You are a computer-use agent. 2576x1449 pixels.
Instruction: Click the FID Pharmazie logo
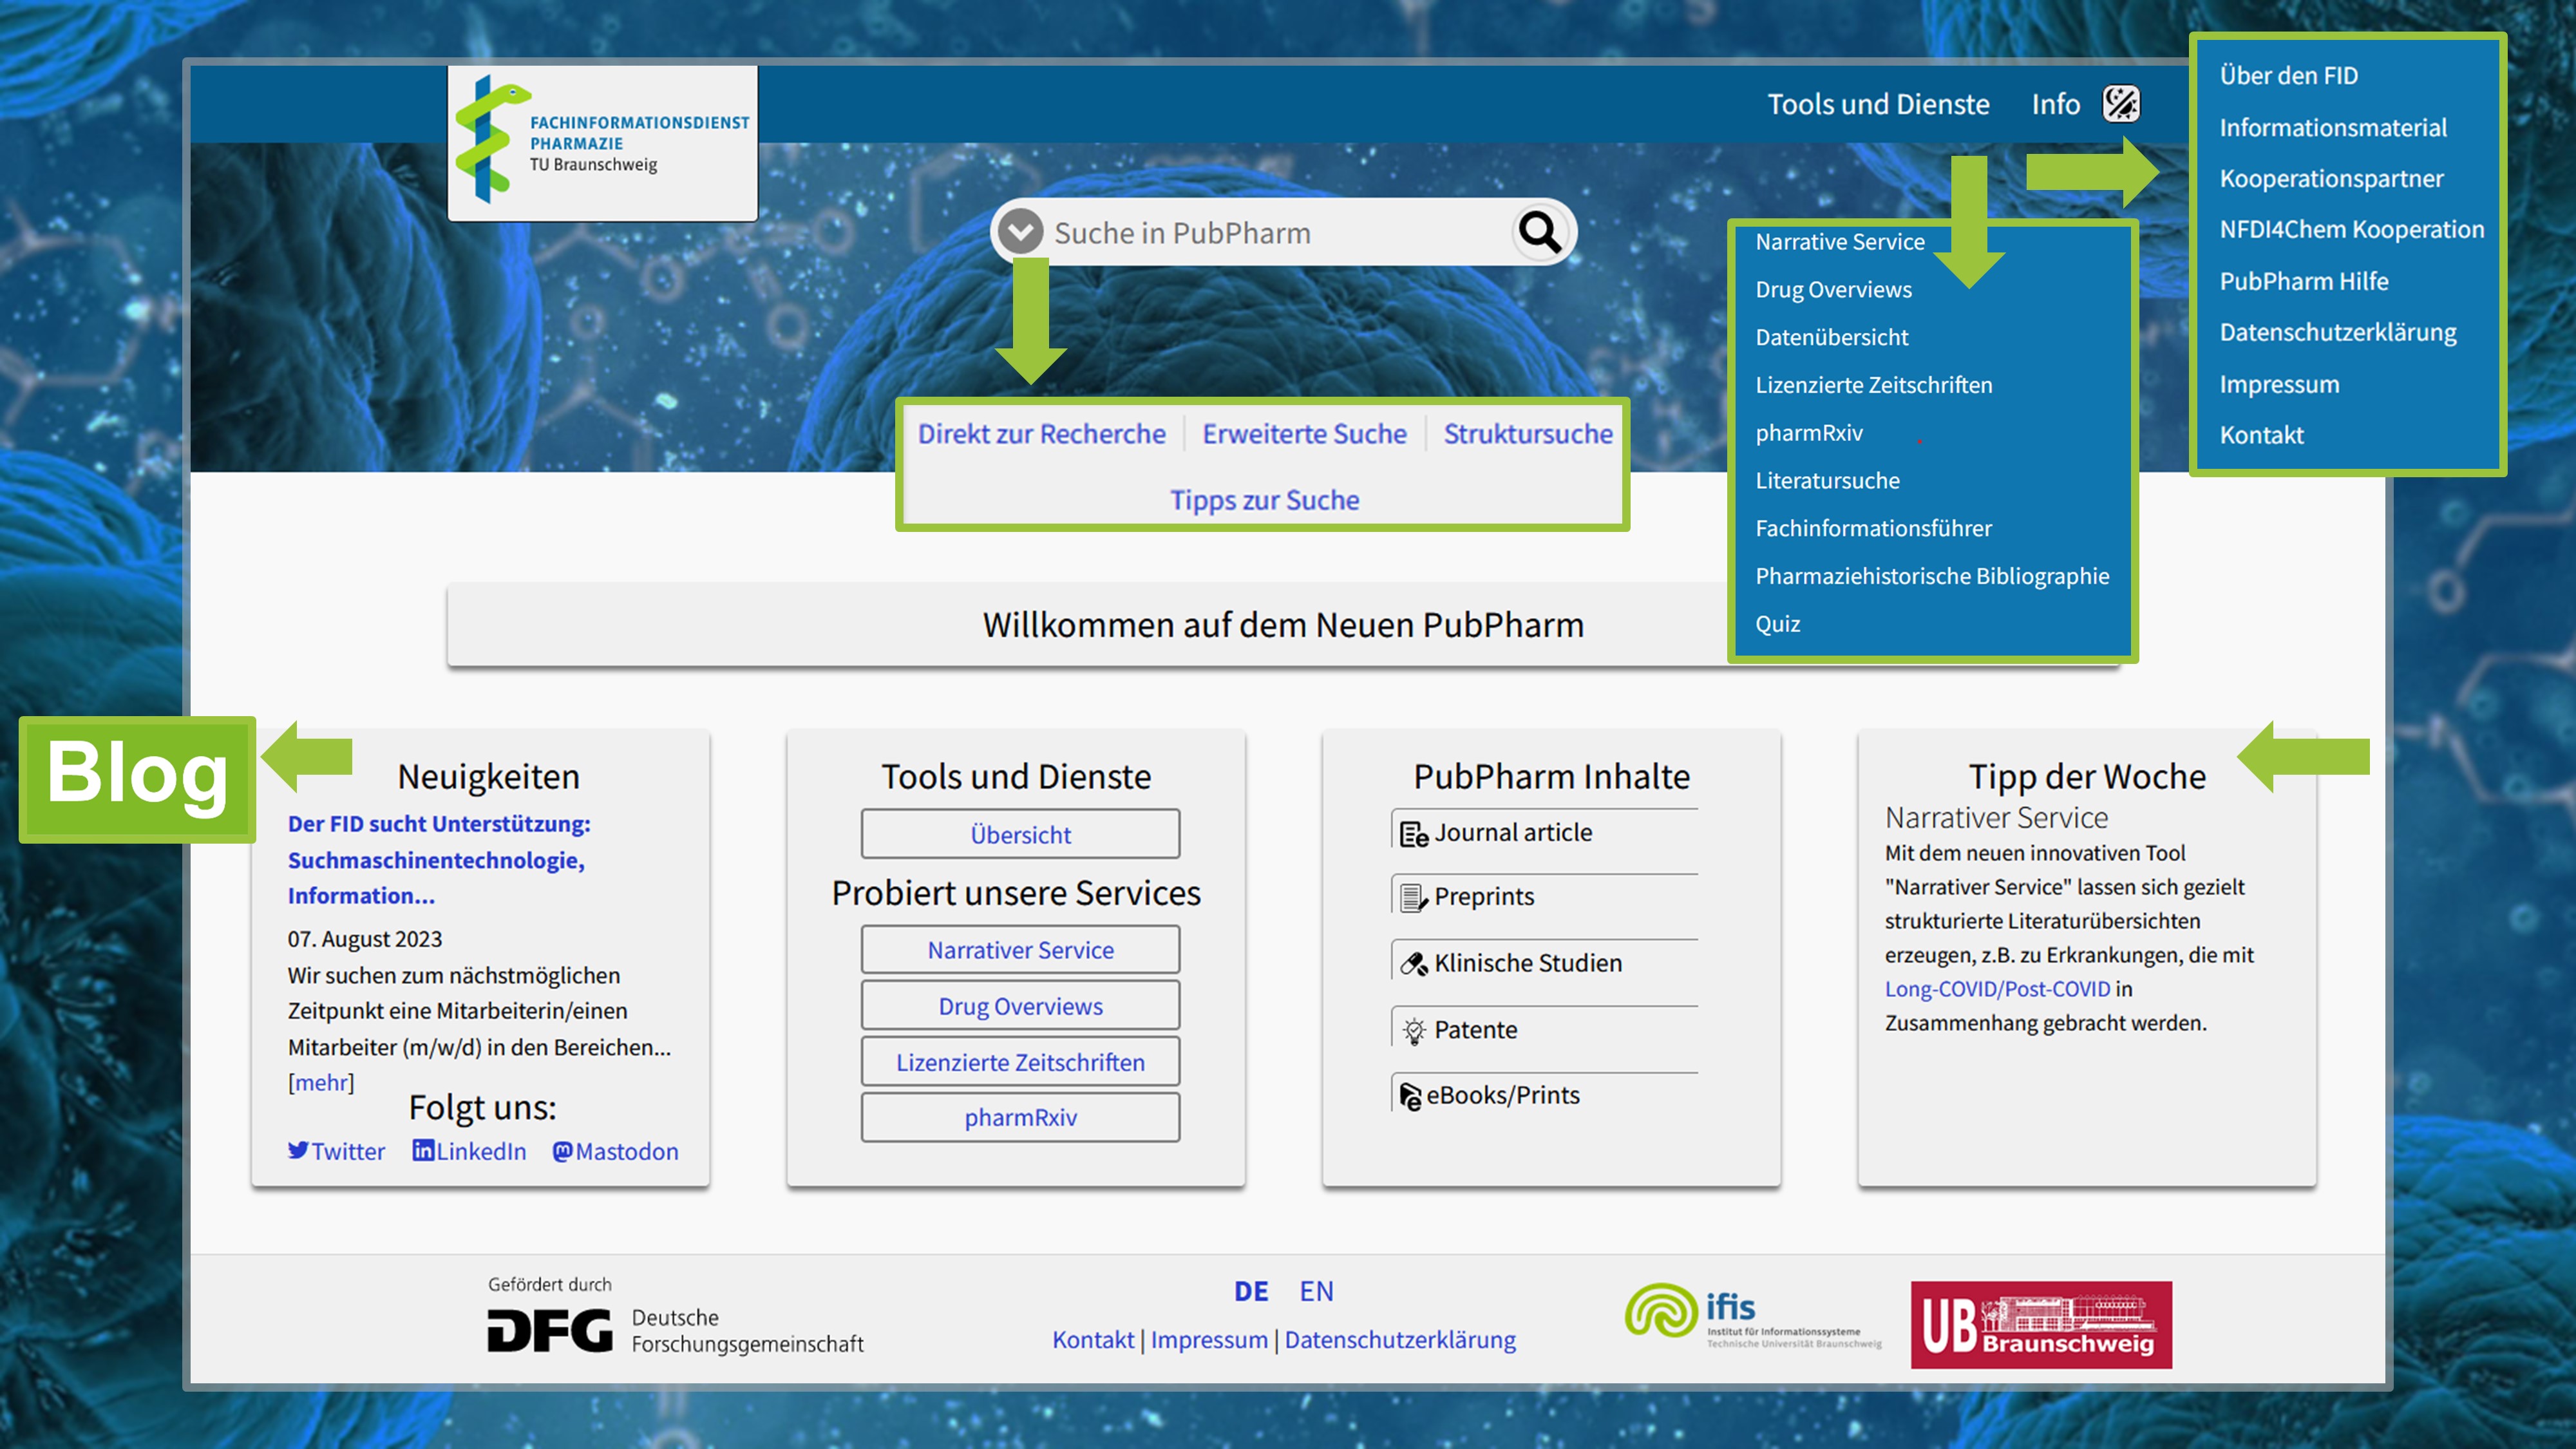(602, 143)
